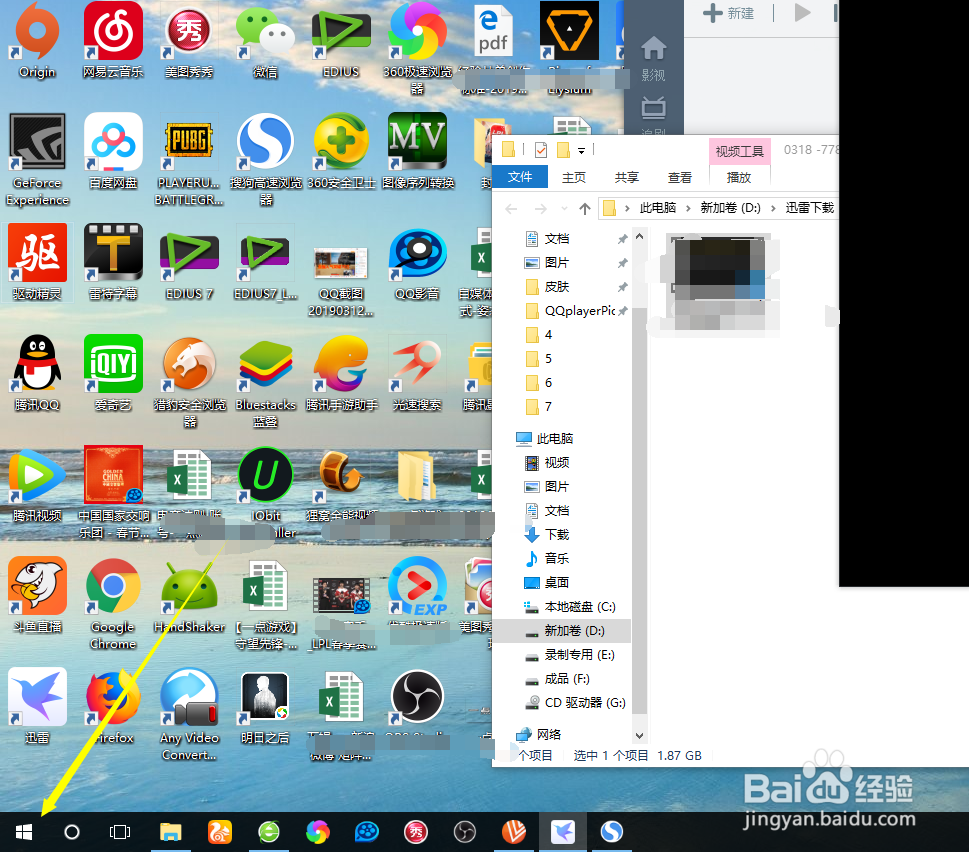
Task: Open Task View on the taskbar
Action: coord(120,832)
